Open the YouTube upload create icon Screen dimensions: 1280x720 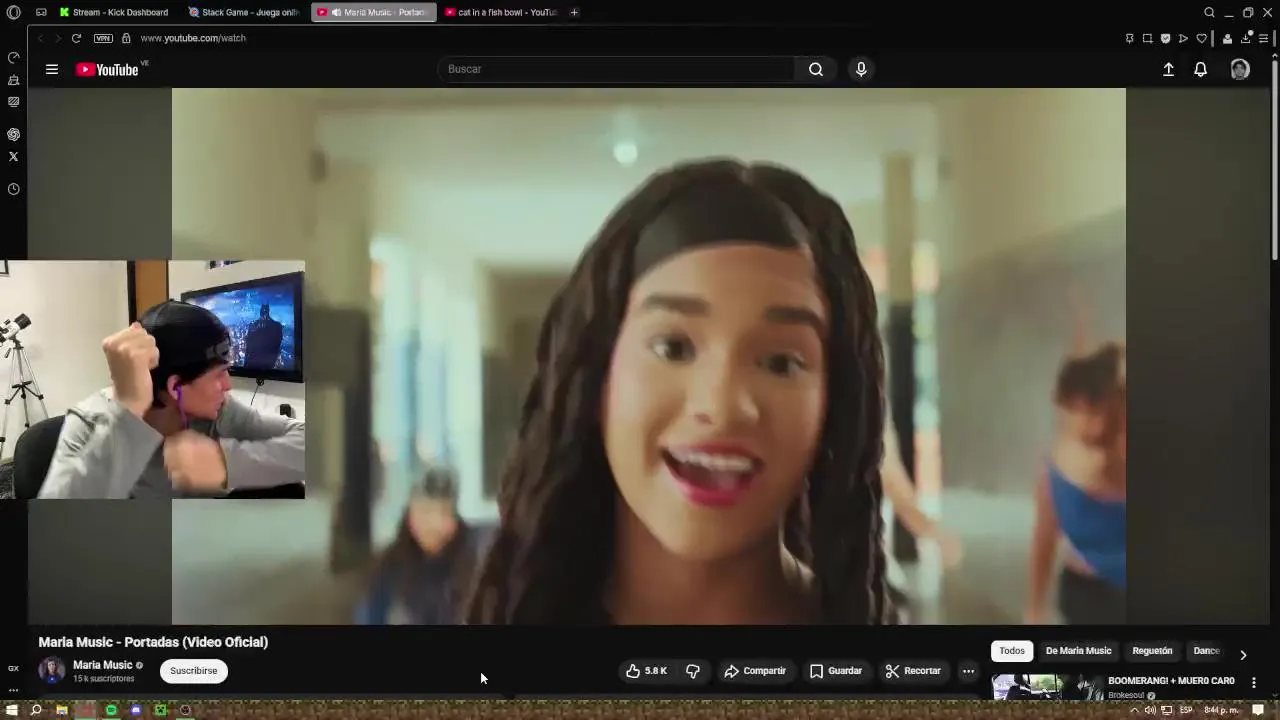[1168, 69]
